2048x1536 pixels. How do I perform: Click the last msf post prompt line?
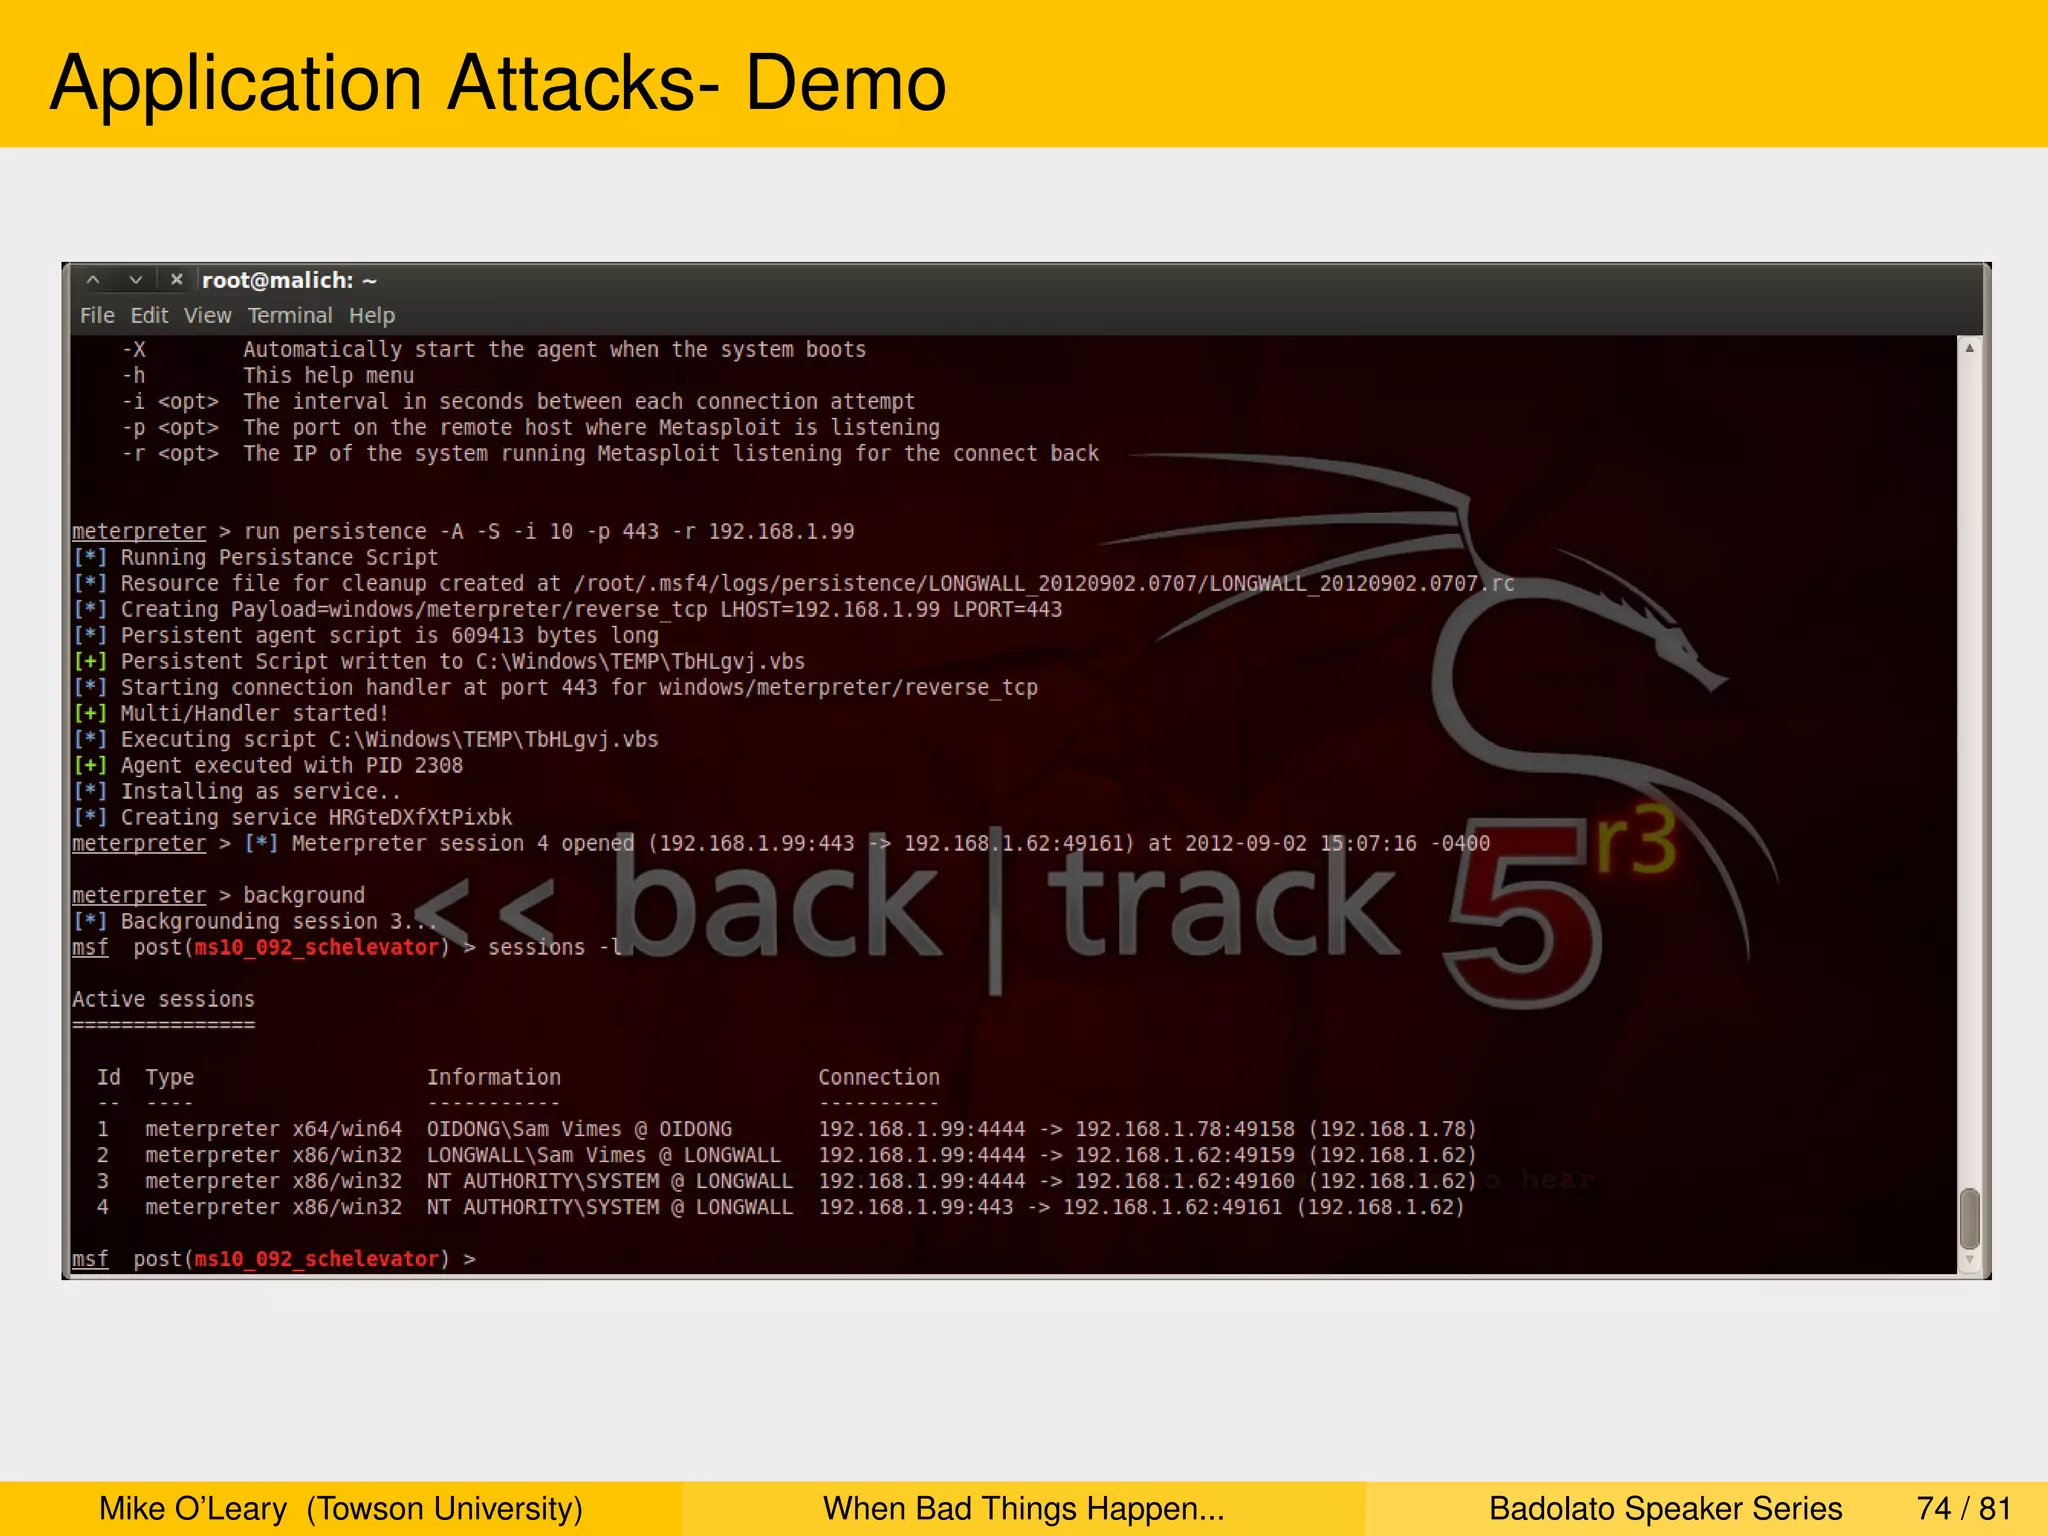click(x=274, y=1260)
